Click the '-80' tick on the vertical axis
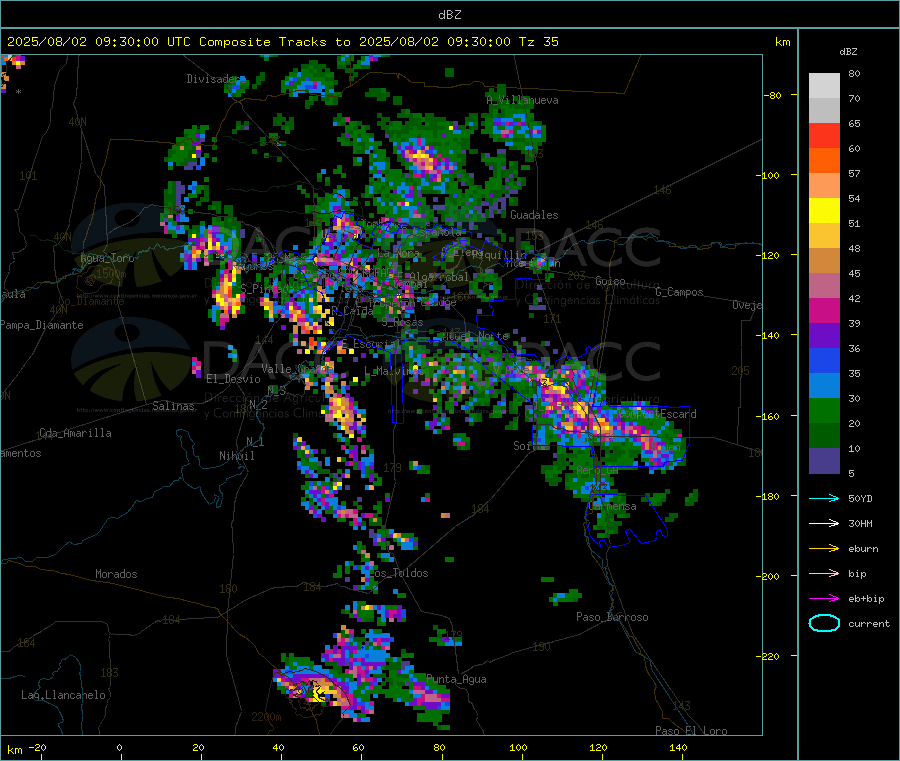The width and height of the screenshot is (900, 761). tap(773, 95)
